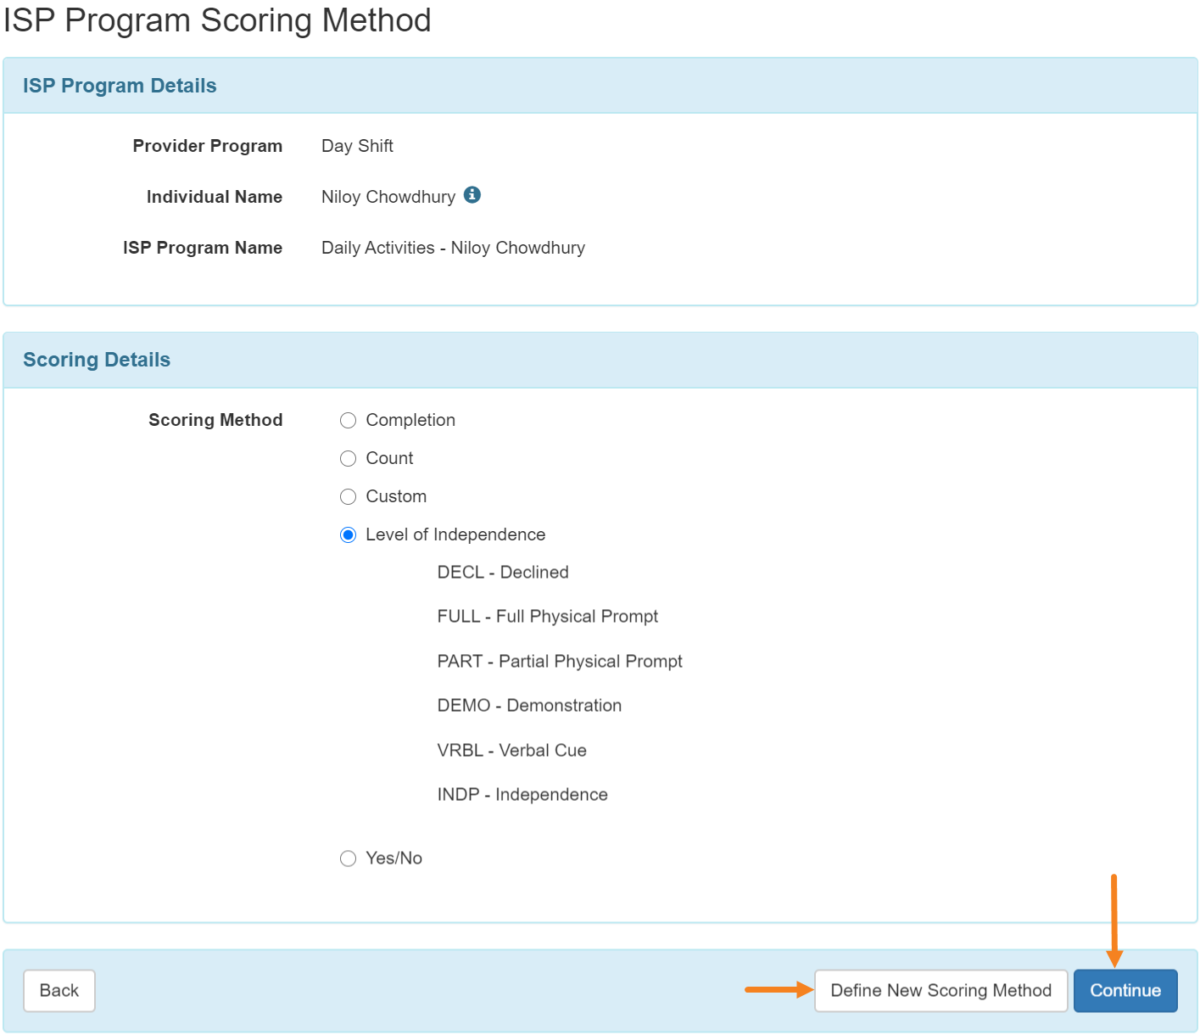Click the blue Continue button
1200x1035 pixels.
click(x=1125, y=990)
